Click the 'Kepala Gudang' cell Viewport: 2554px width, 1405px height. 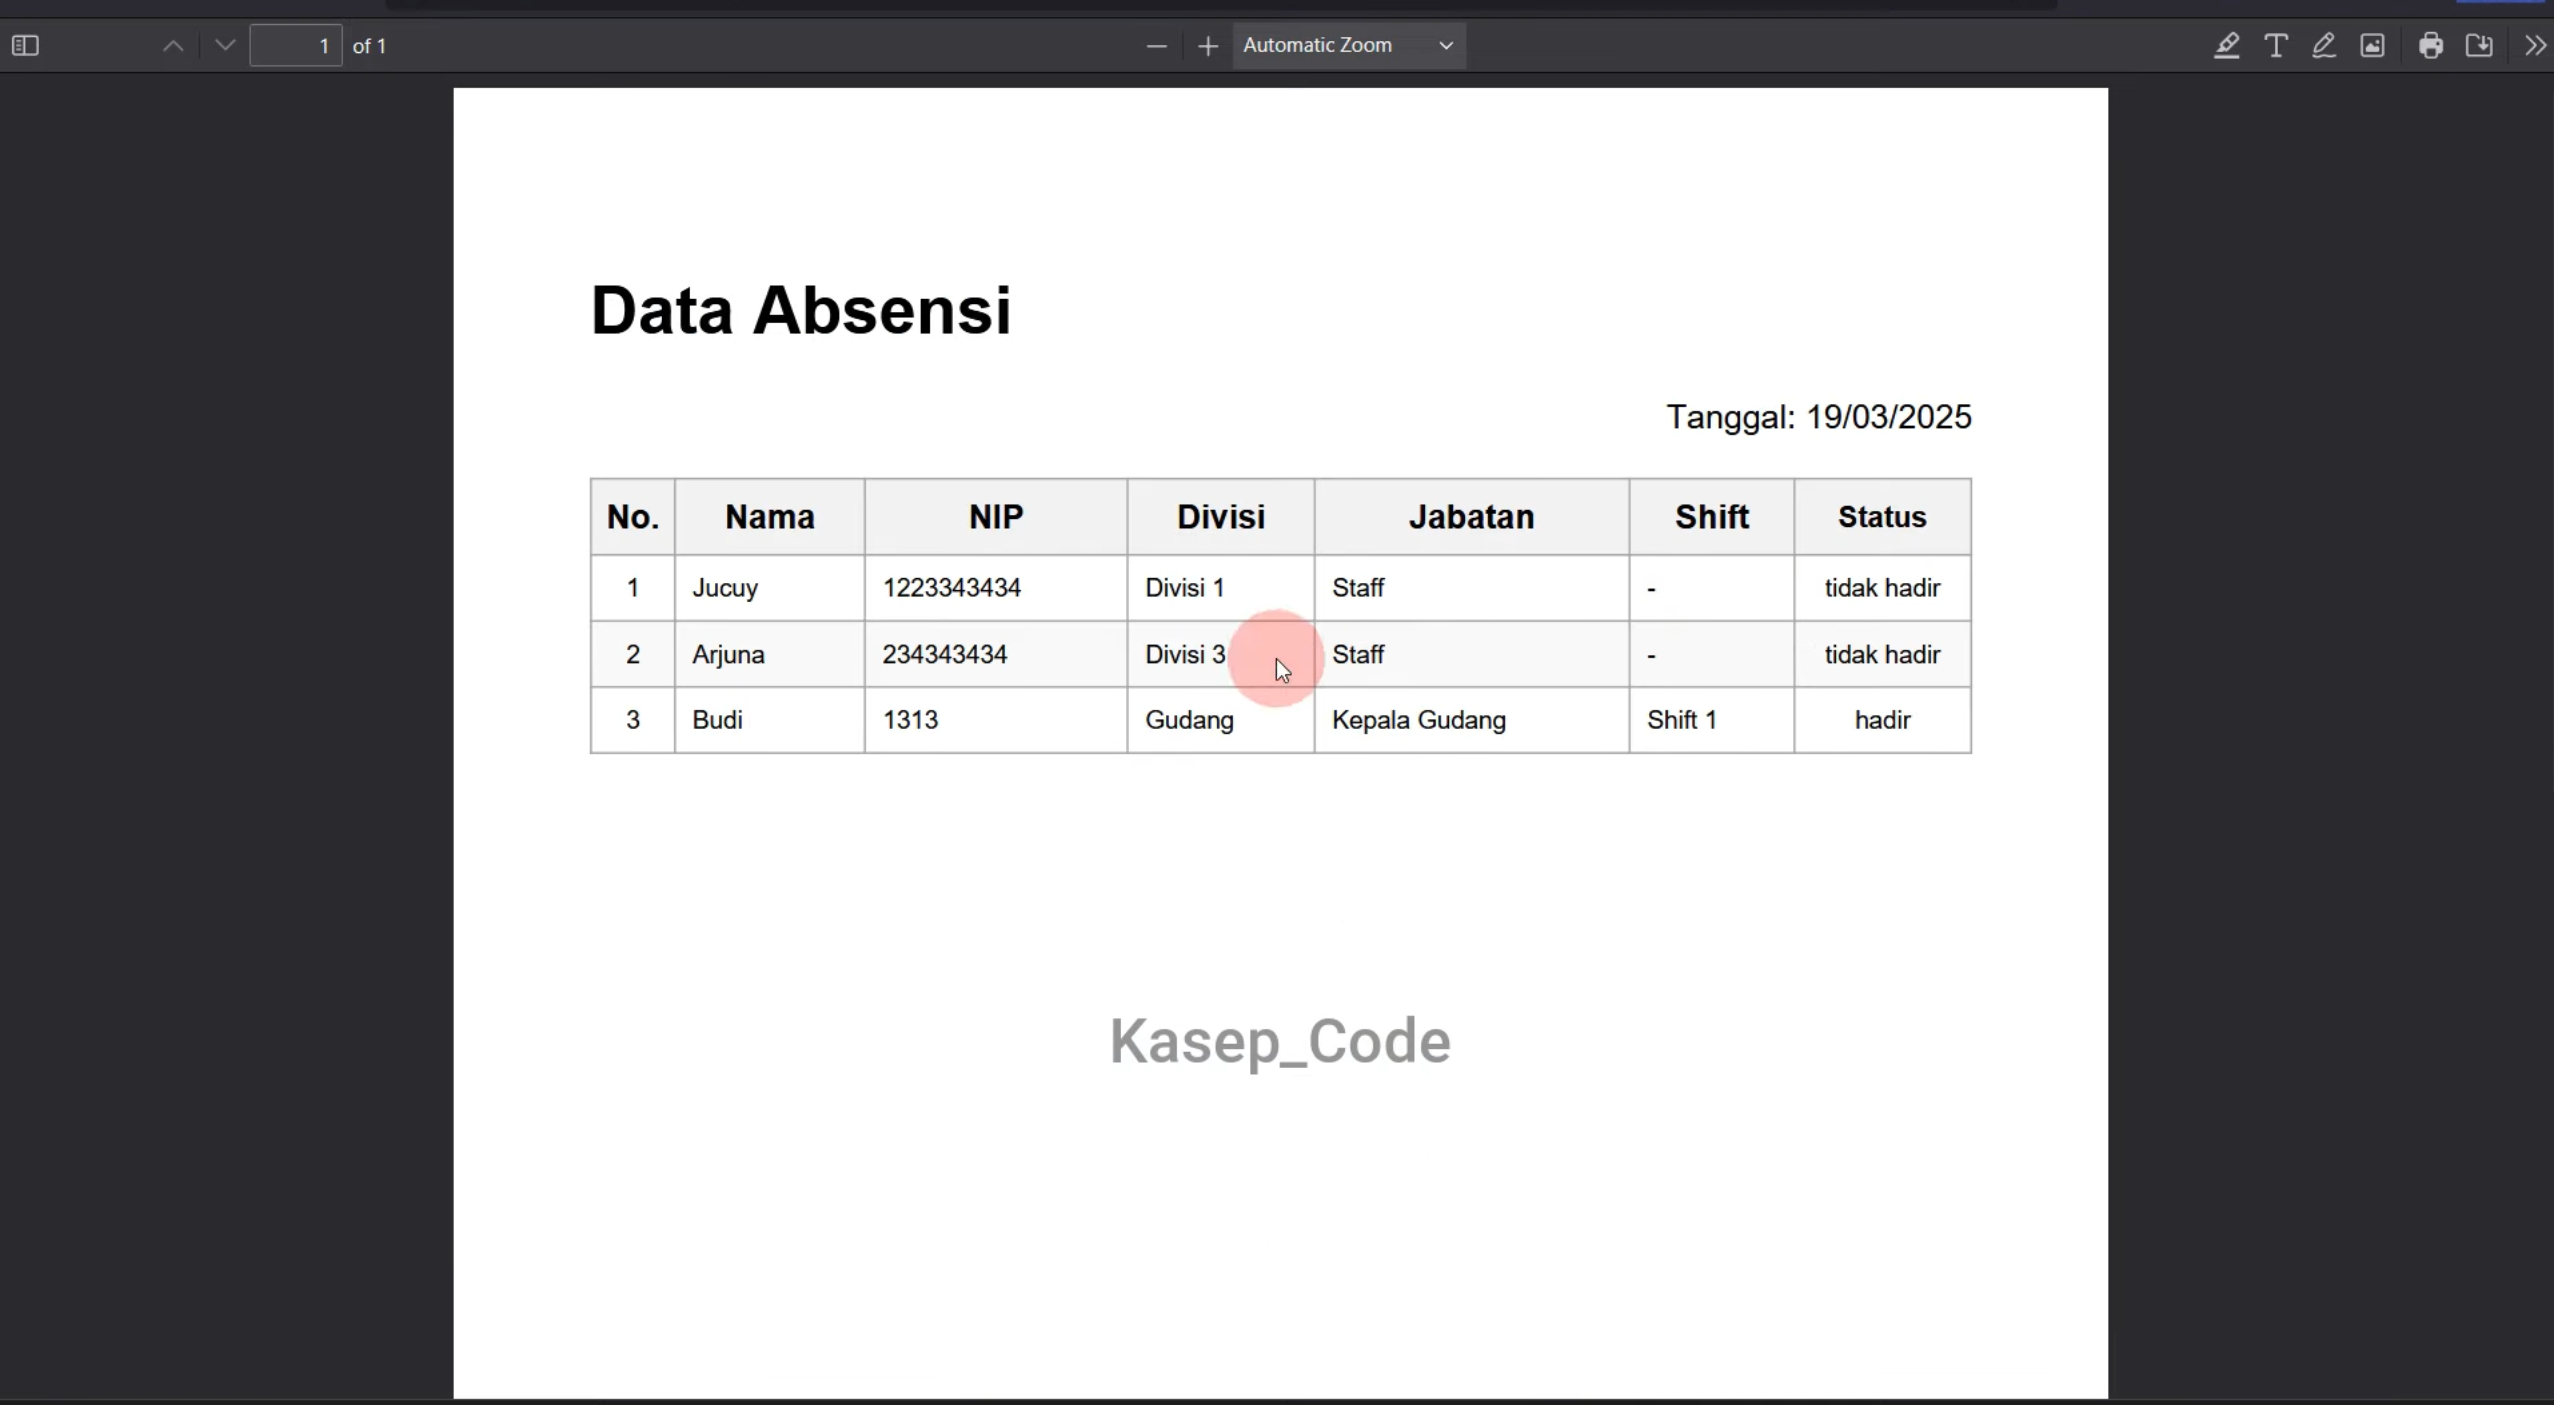point(1472,720)
